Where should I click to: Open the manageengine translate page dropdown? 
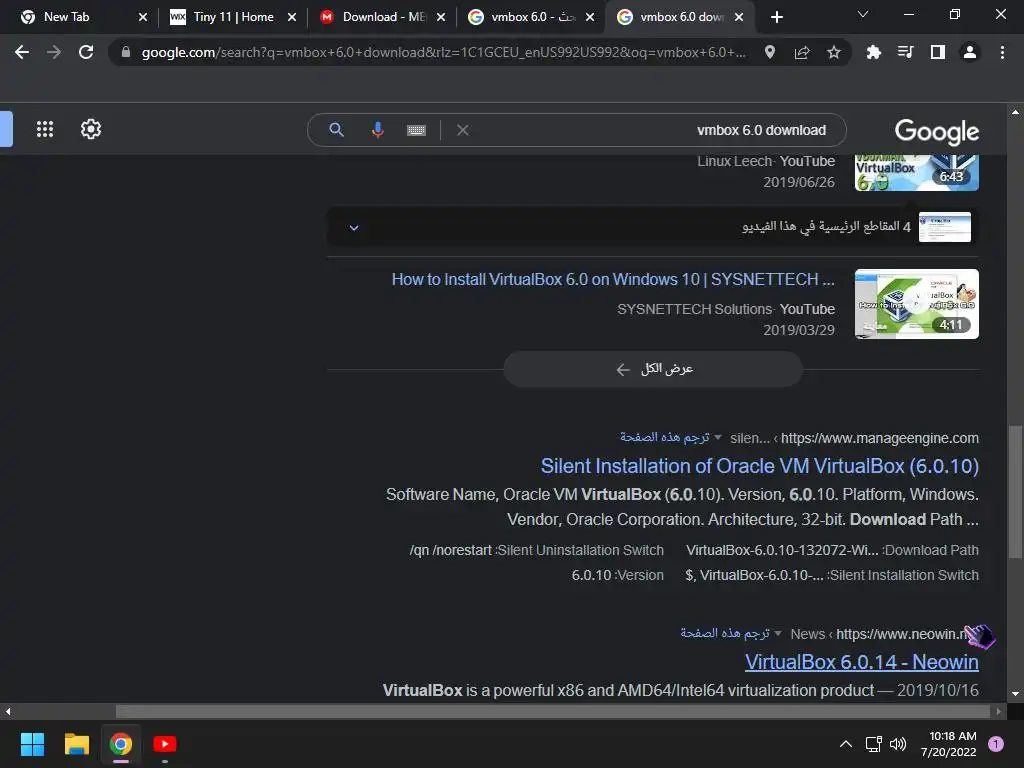[718, 437]
